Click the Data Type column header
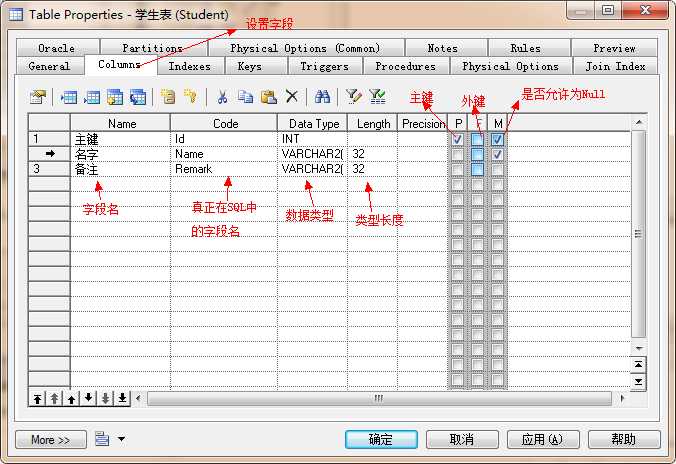 pyautogui.click(x=313, y=123)
